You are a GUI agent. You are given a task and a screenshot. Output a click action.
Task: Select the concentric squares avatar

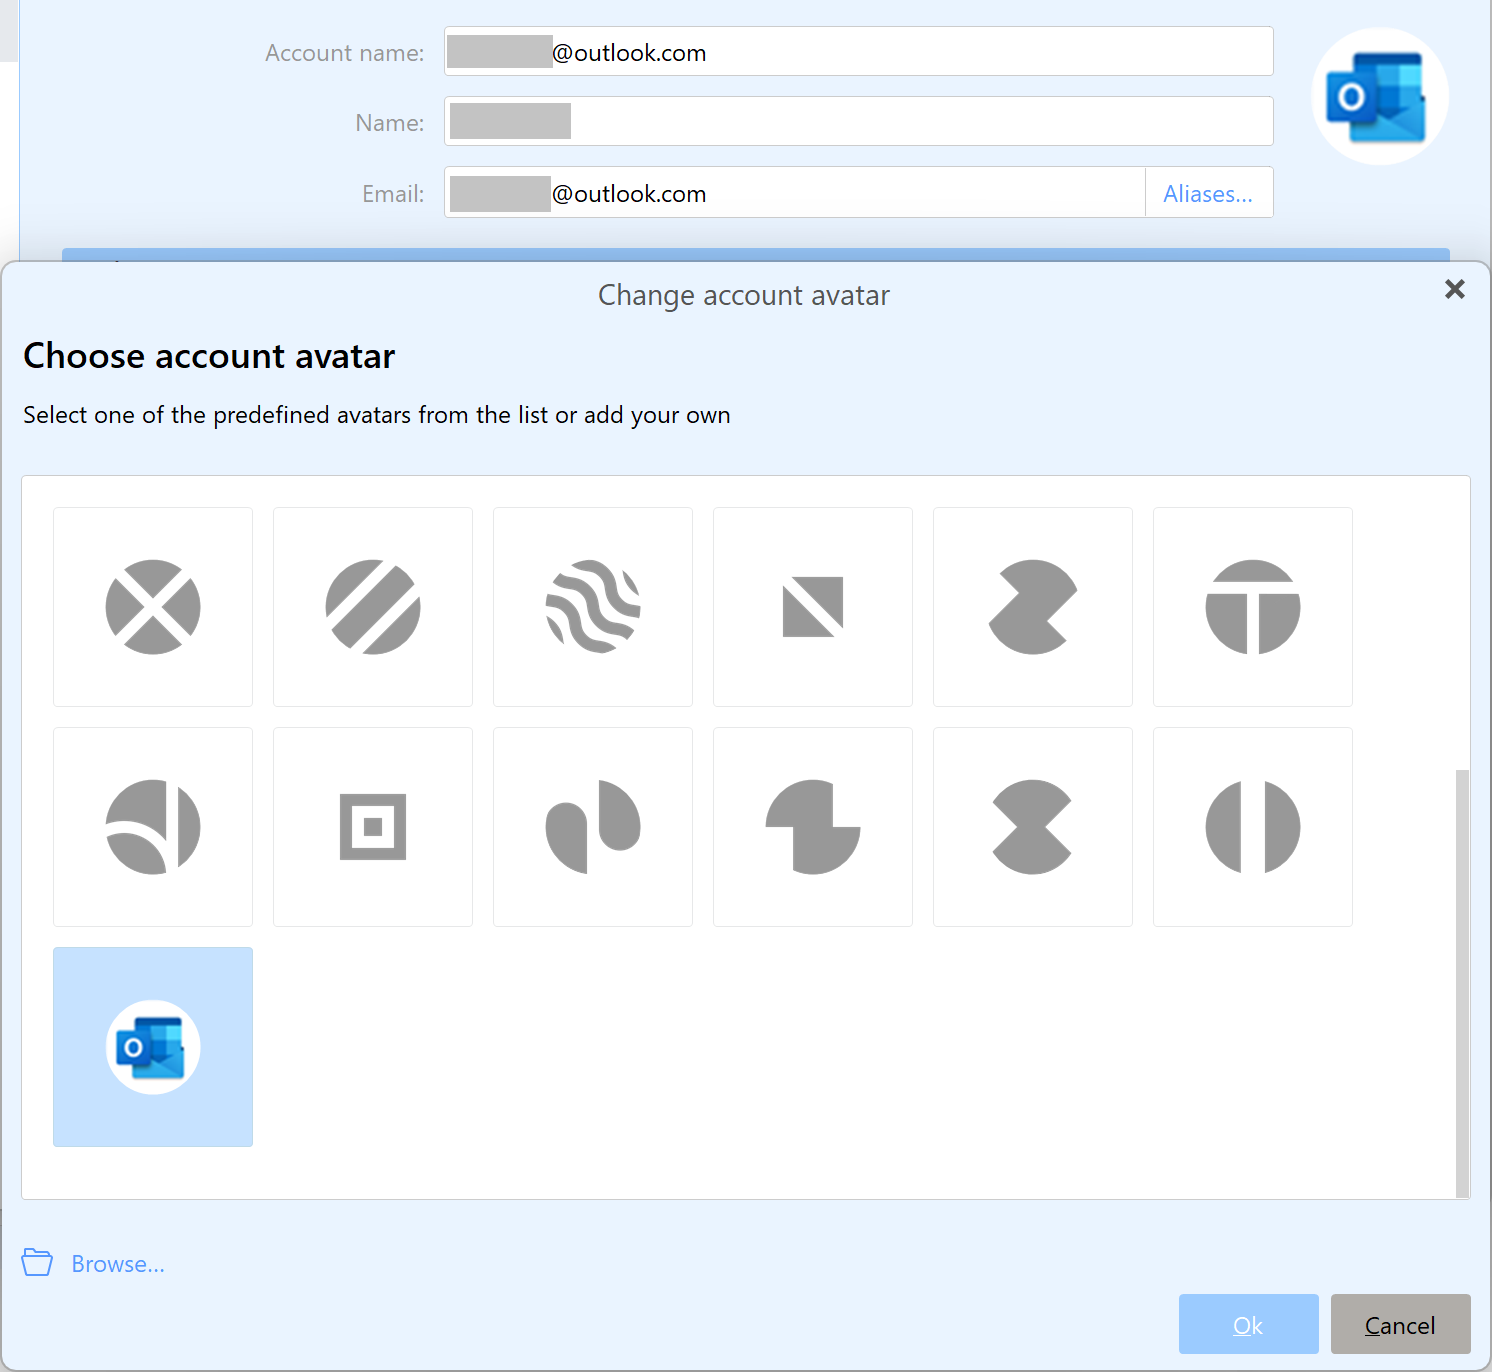tap(373, 827)
